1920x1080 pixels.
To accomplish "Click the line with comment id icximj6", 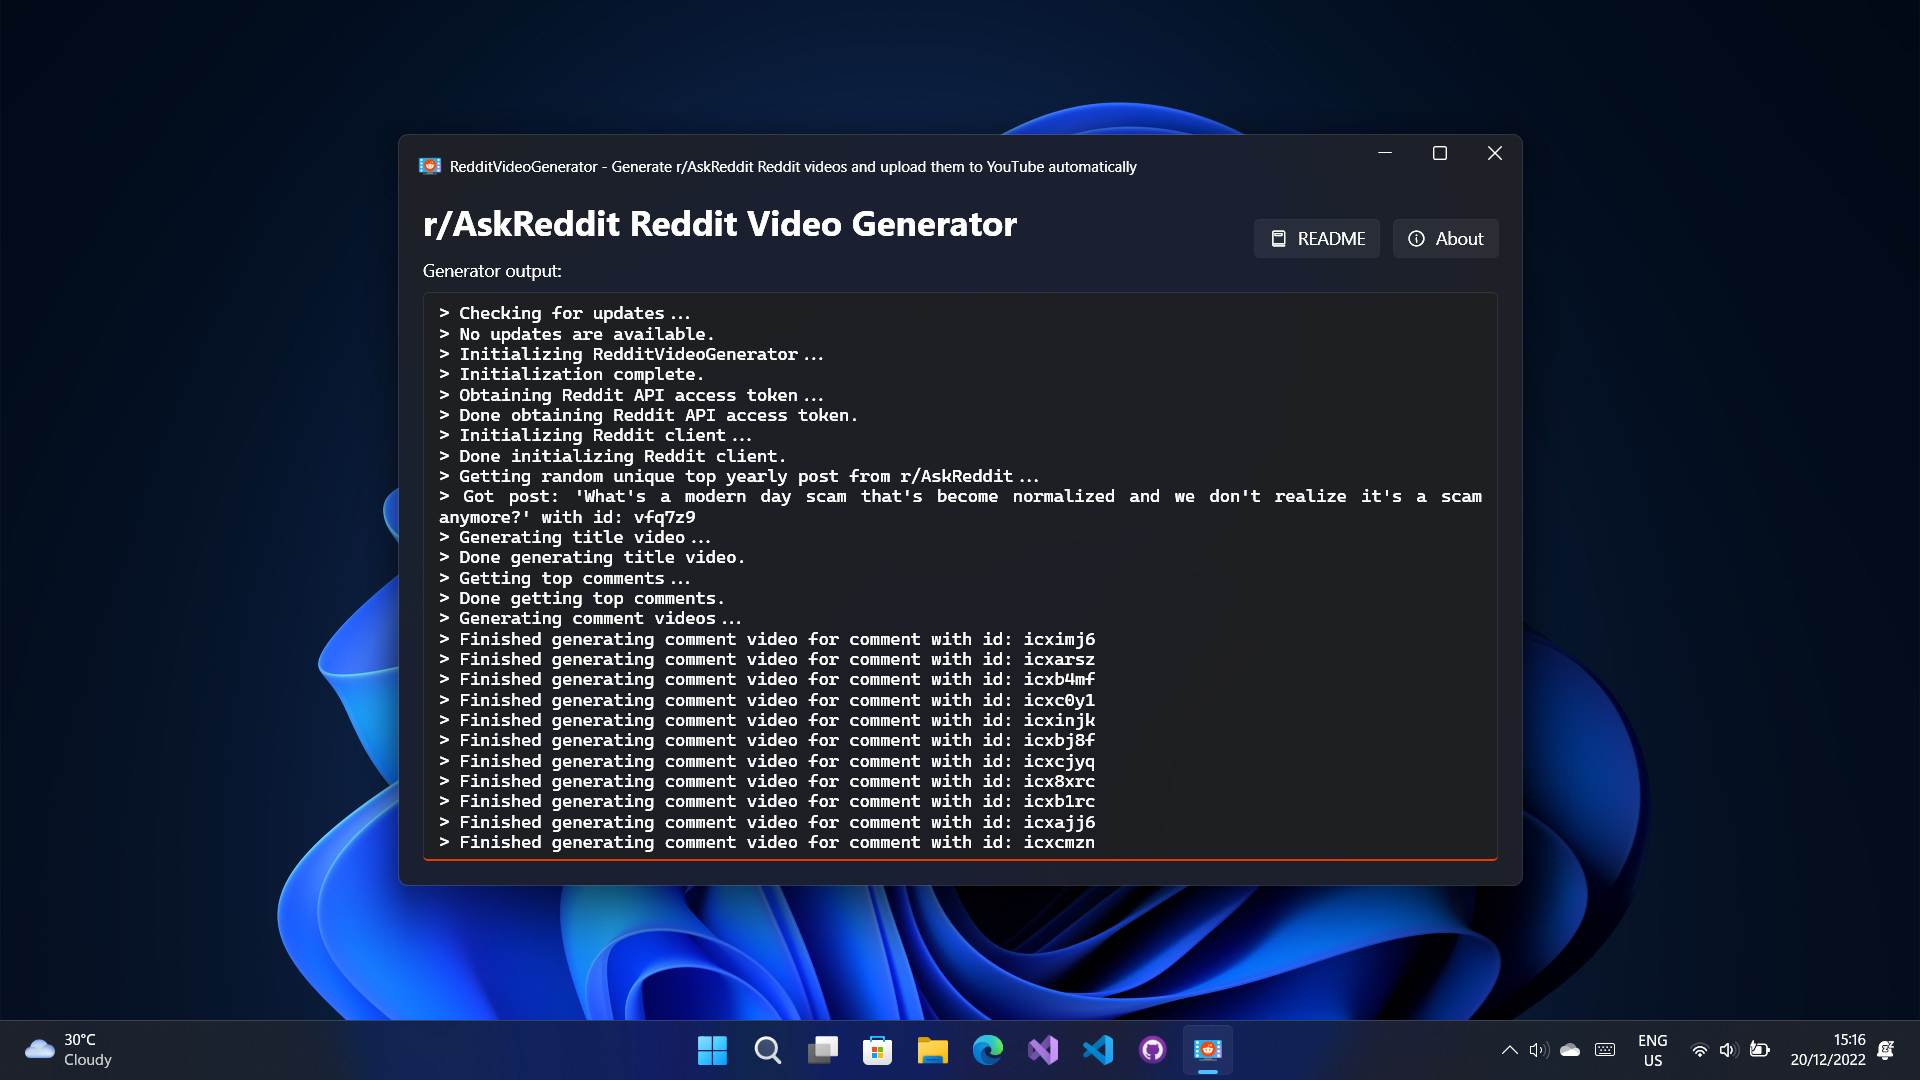I will pyautogui.click(x=767, y=639).
